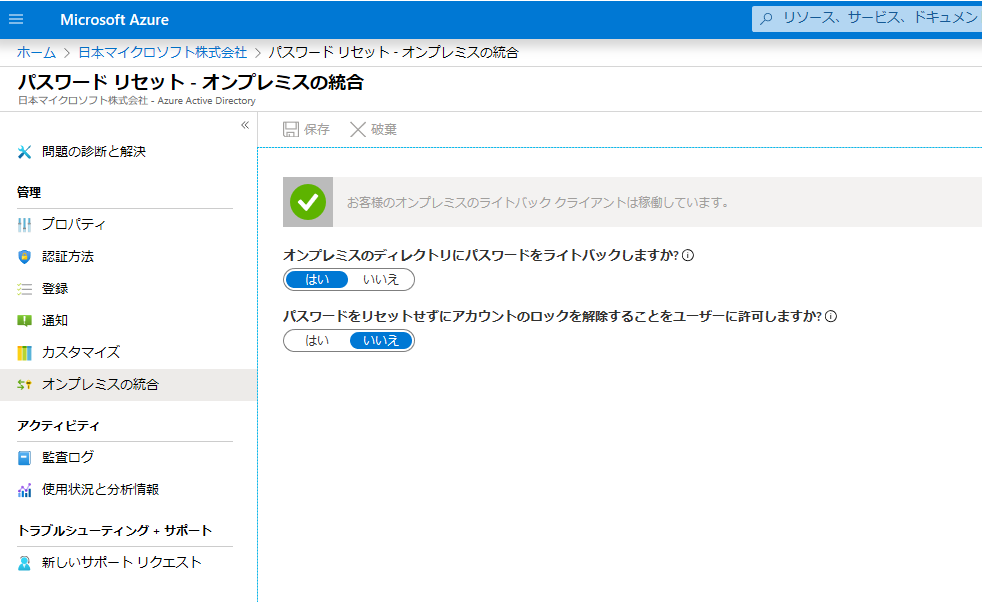The image size is (982, 602).
Task: Click the アカウントのロックを解除 question text
Action: point(552,316)
